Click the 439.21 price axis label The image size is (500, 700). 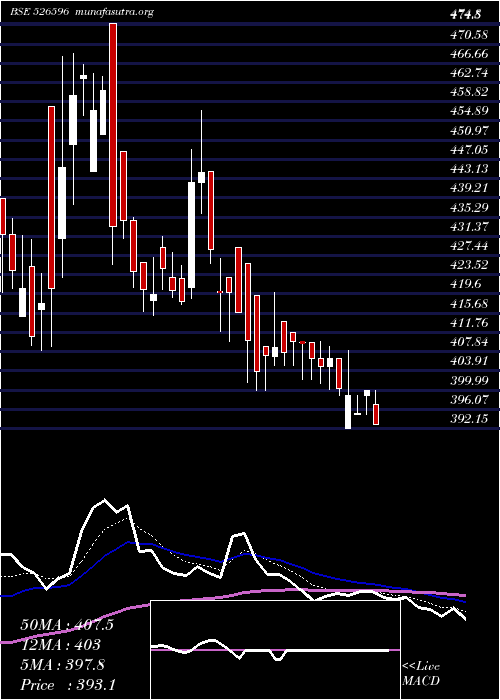[x=469, y=188]
